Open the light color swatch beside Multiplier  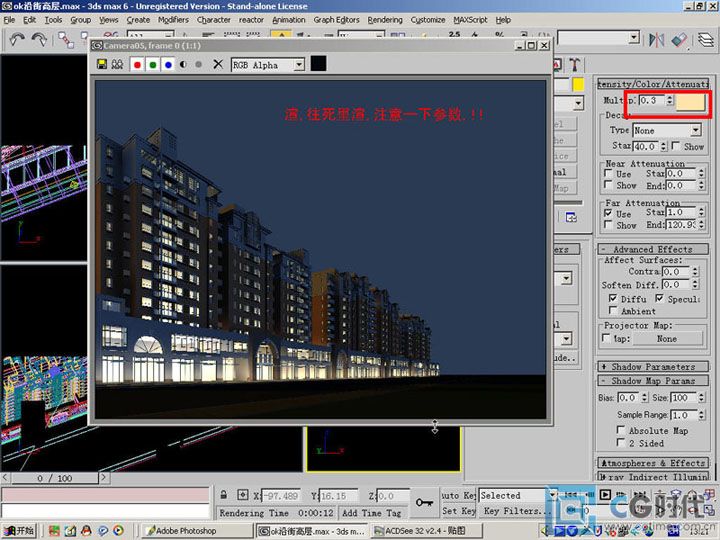(x=690, y=101)
